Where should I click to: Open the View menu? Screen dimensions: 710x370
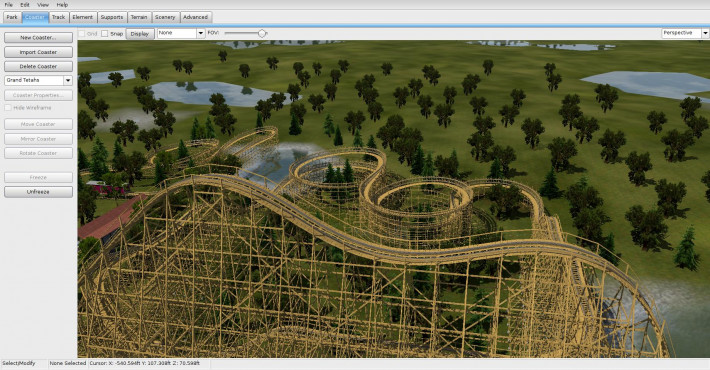pyautogui.click(x=43, y=5)
